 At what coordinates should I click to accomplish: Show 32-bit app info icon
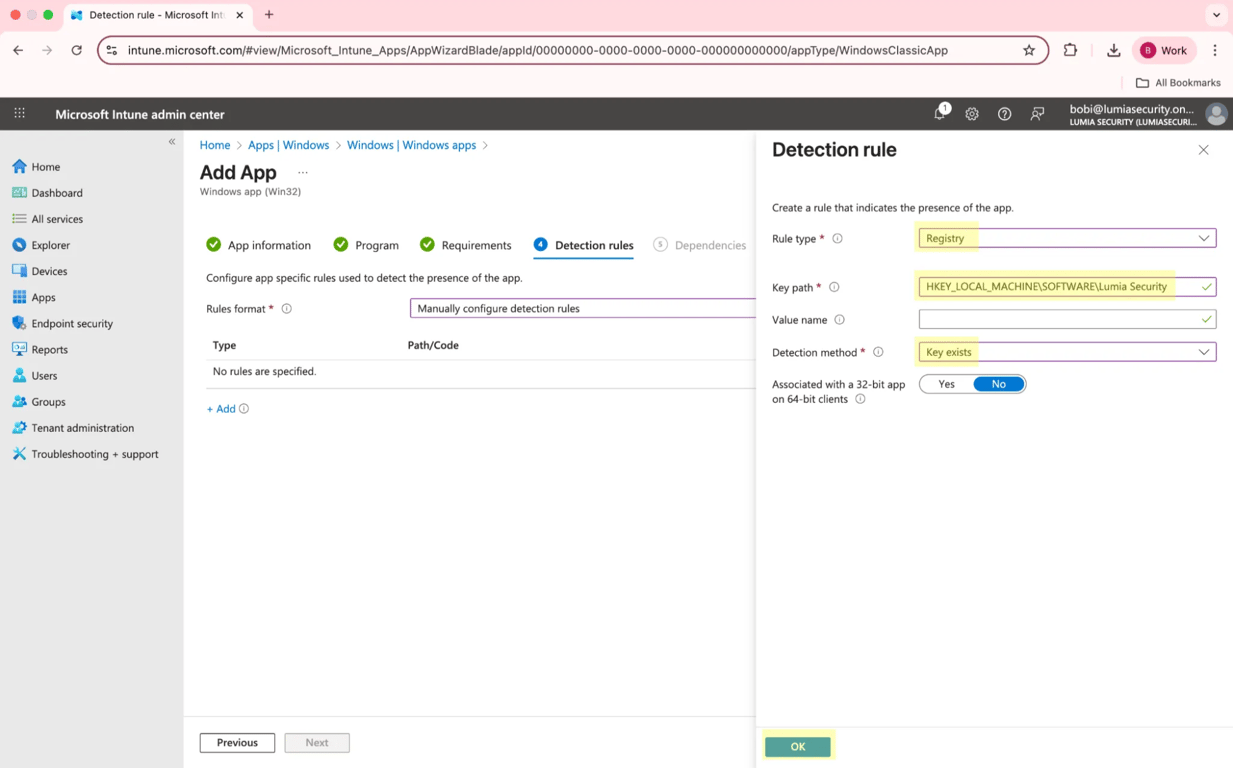click(860, 399)
